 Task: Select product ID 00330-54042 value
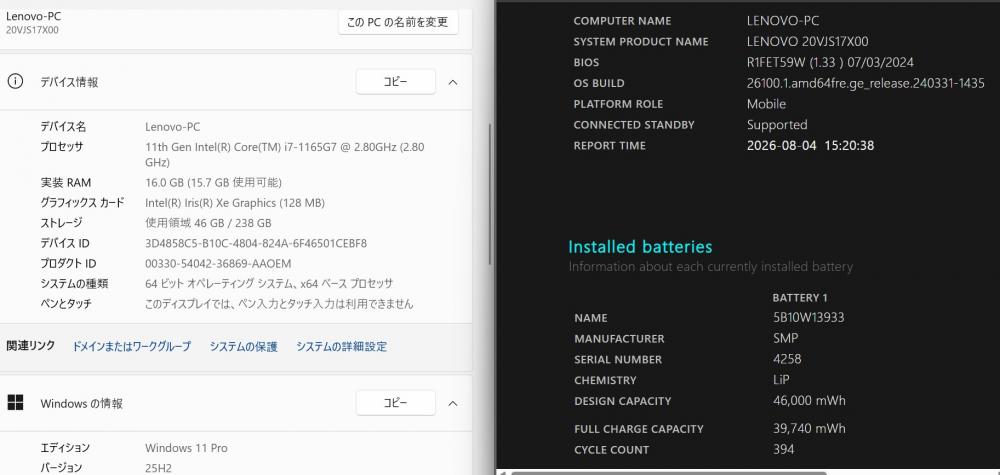click(x=218, y=263)
